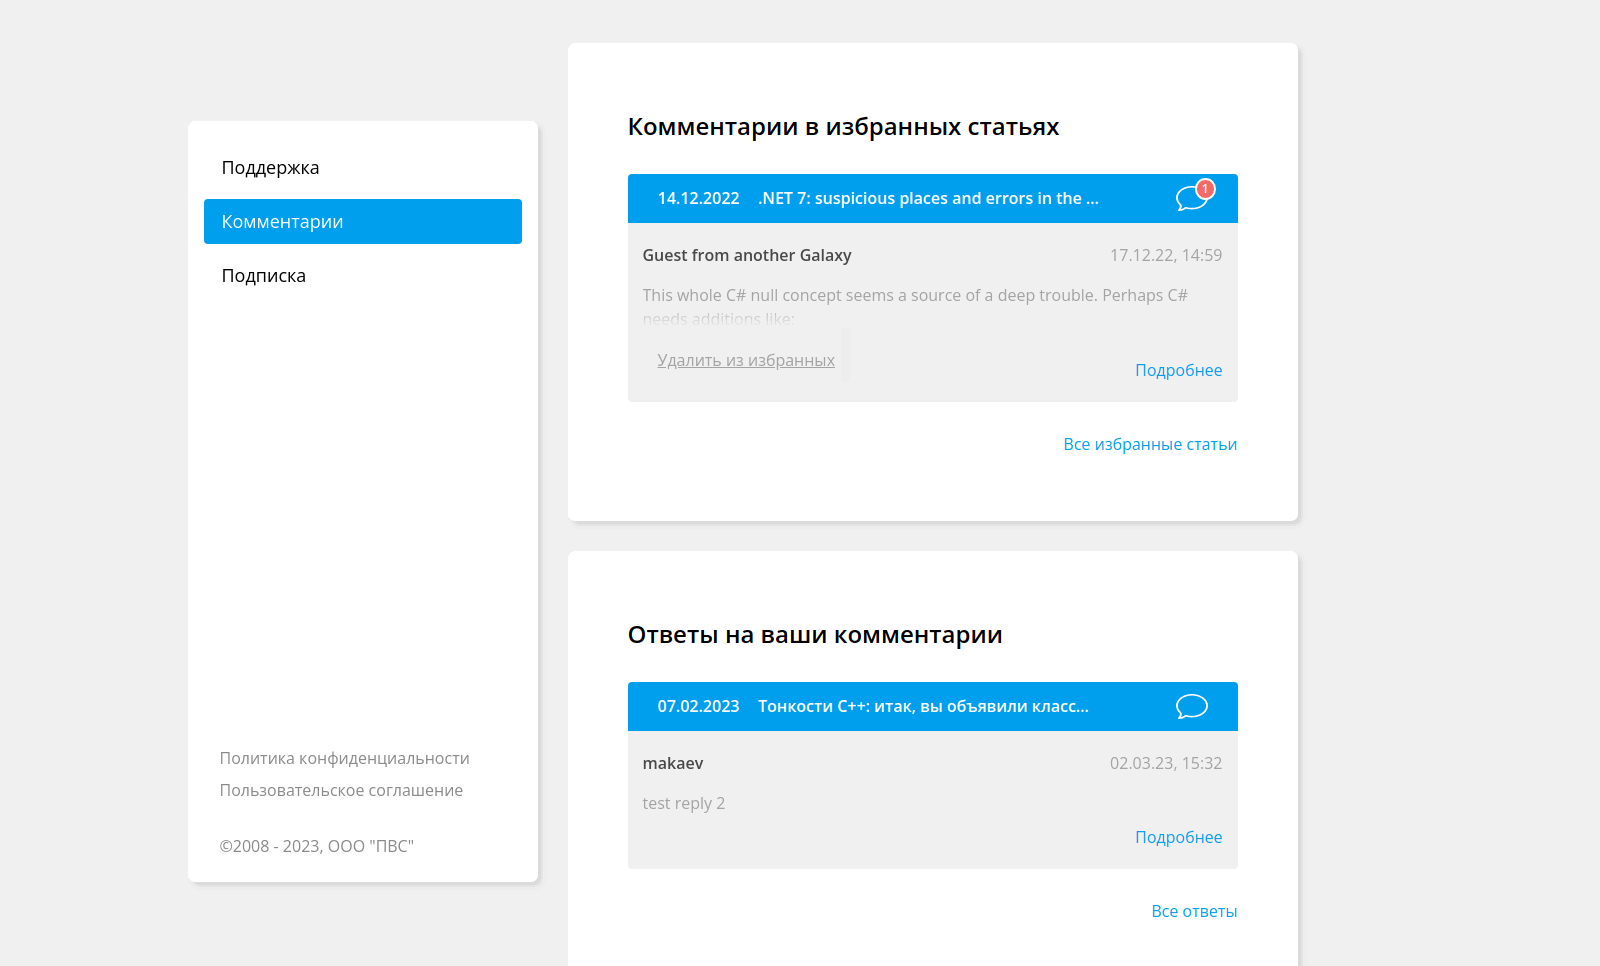Click the Guest from another Galaxy username
The image size is (1600, 966).
[x=747, y=255]
